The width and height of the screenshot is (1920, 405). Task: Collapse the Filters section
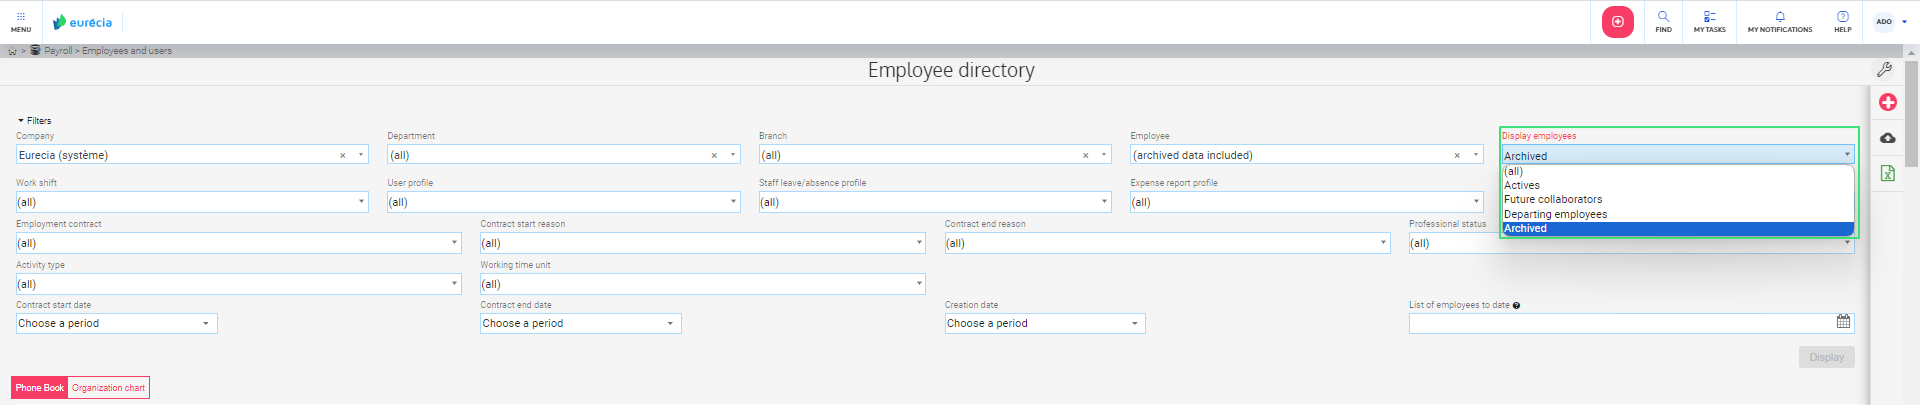pyautogui.click(x=34, y=120)
